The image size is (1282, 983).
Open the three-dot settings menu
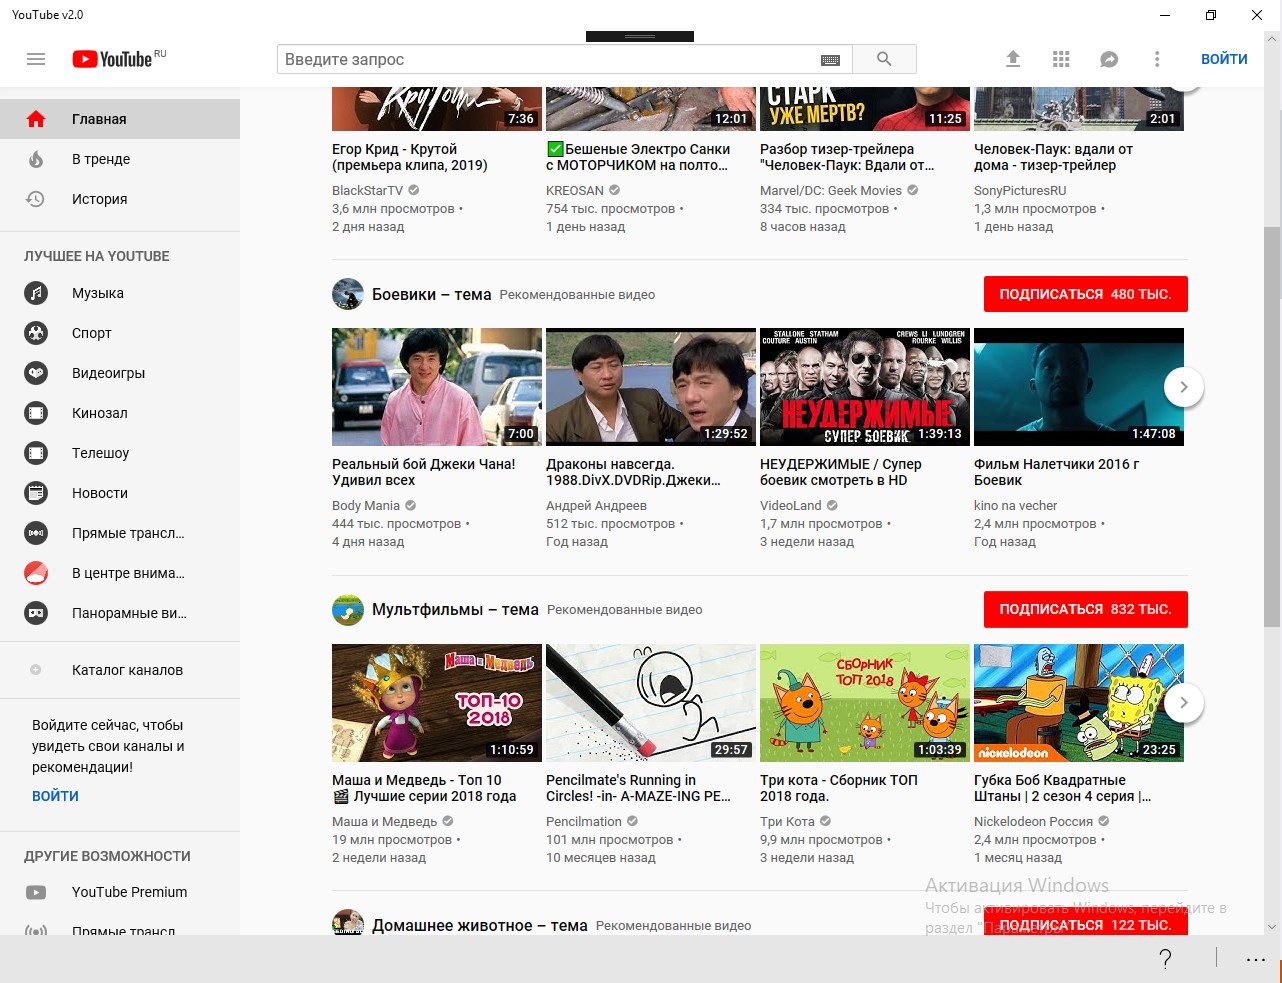pos(1157,59)
